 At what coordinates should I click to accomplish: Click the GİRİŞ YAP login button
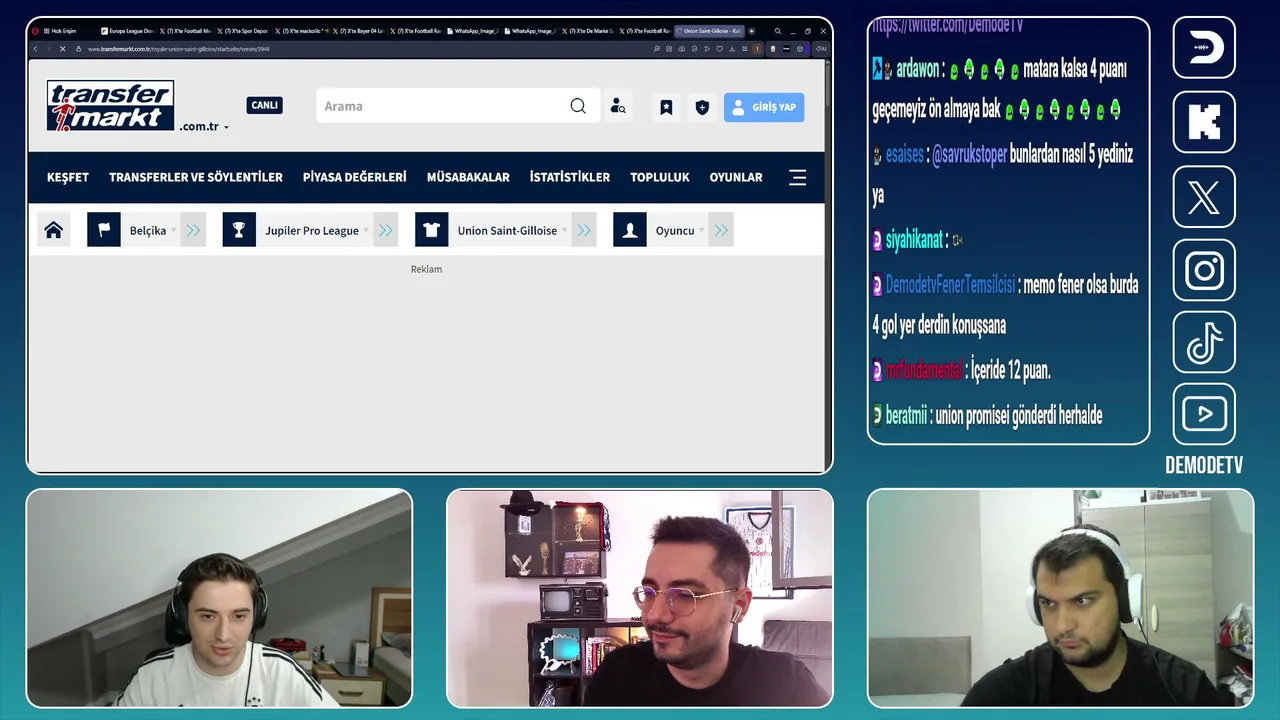click(x=764, y=107)
